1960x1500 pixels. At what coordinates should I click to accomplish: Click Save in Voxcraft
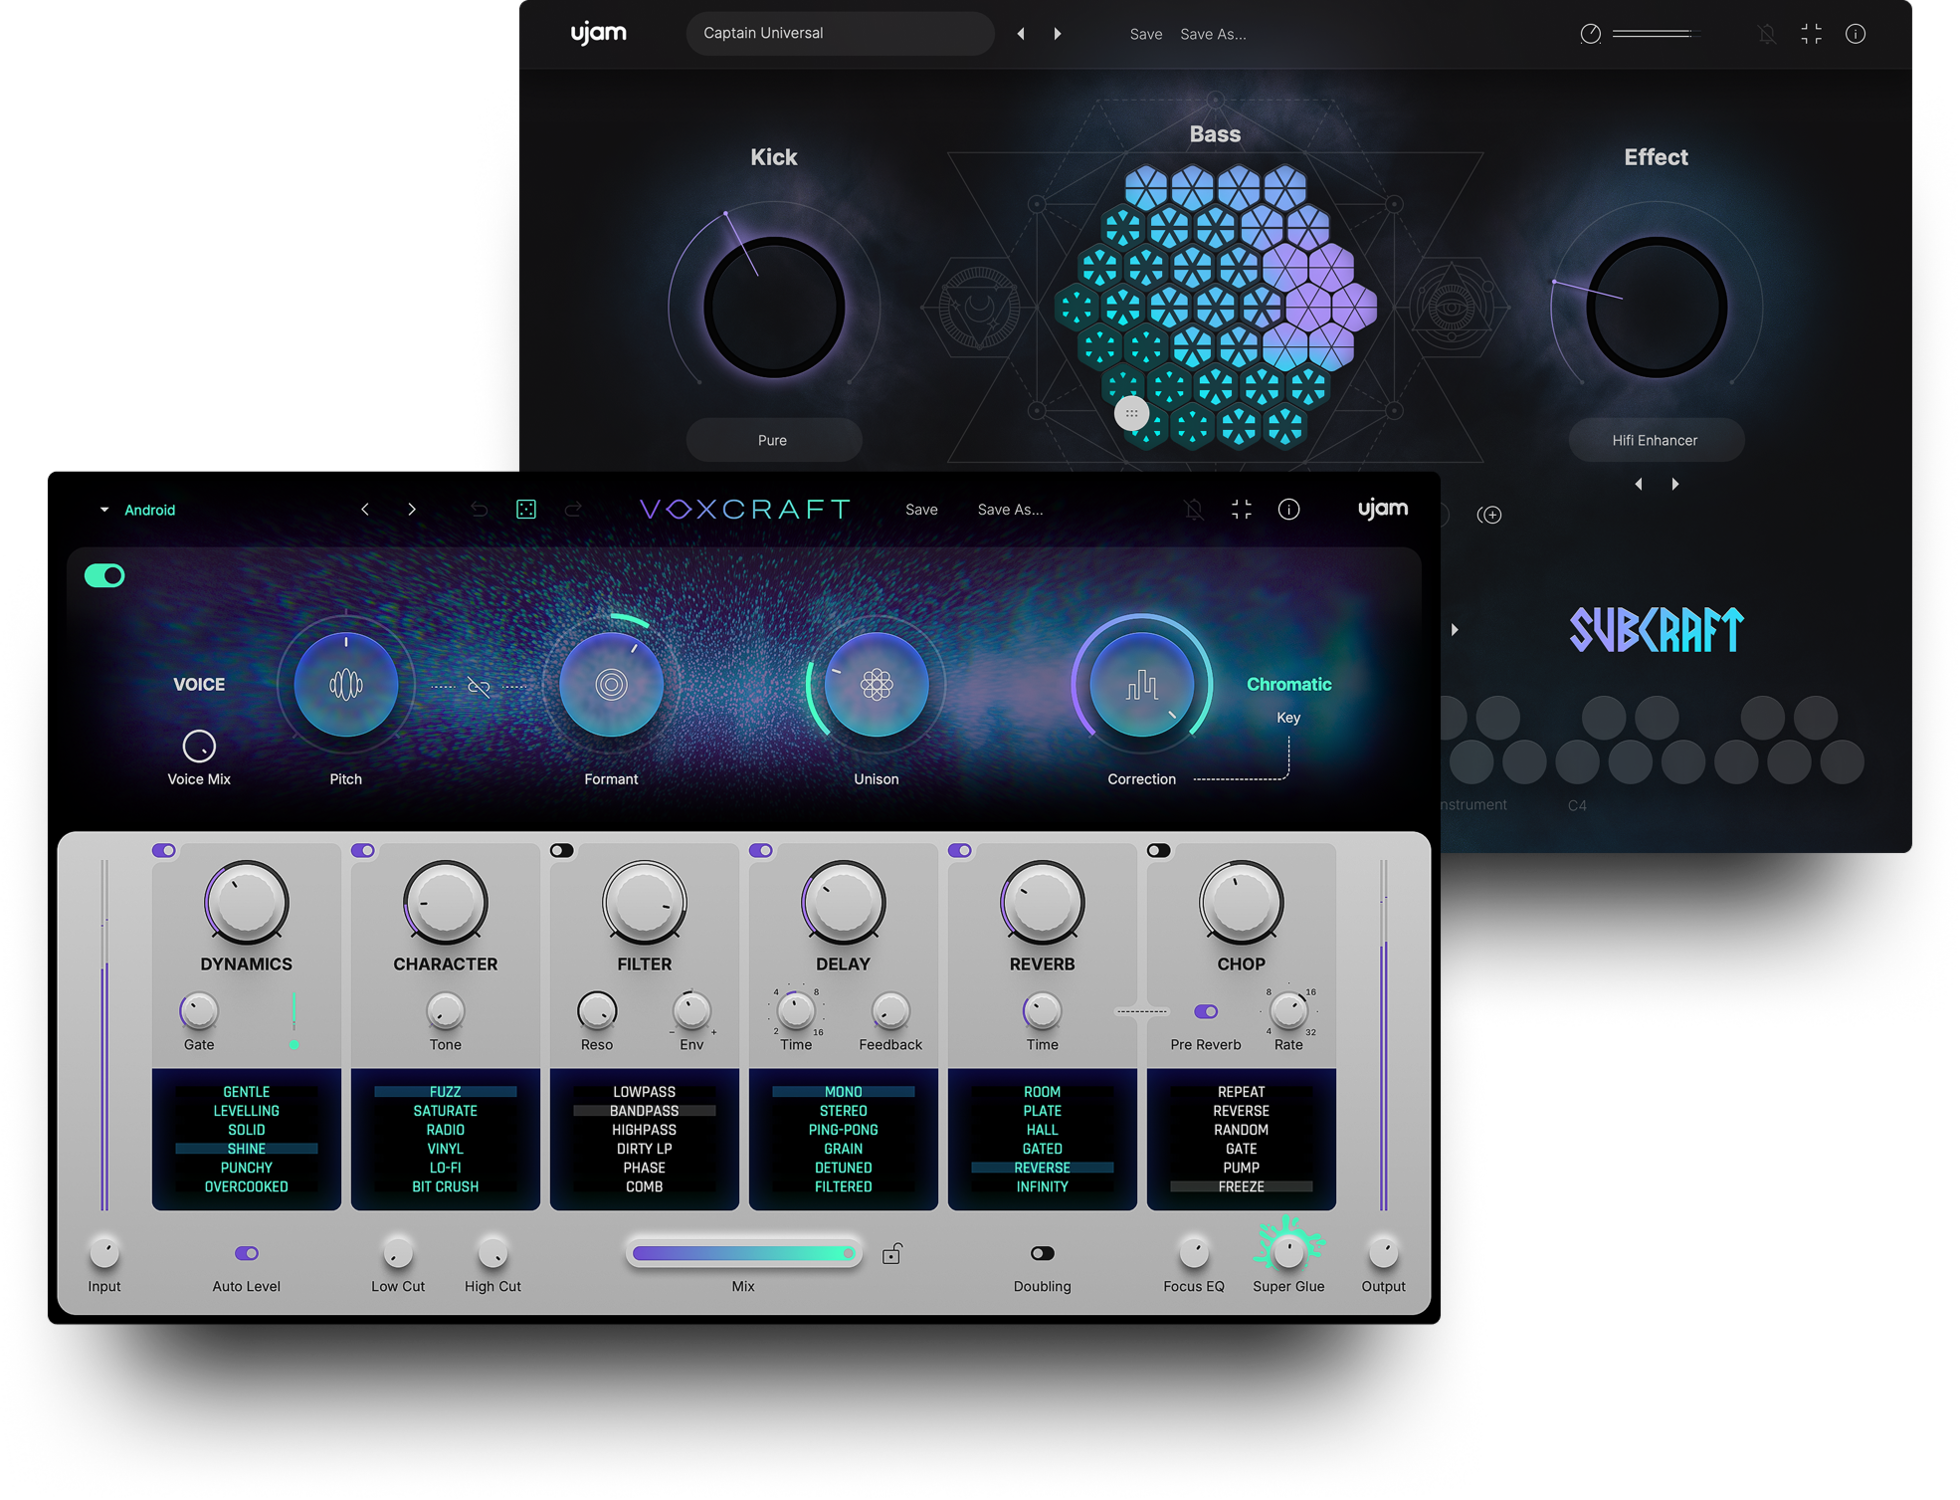[x=921, y=510]
